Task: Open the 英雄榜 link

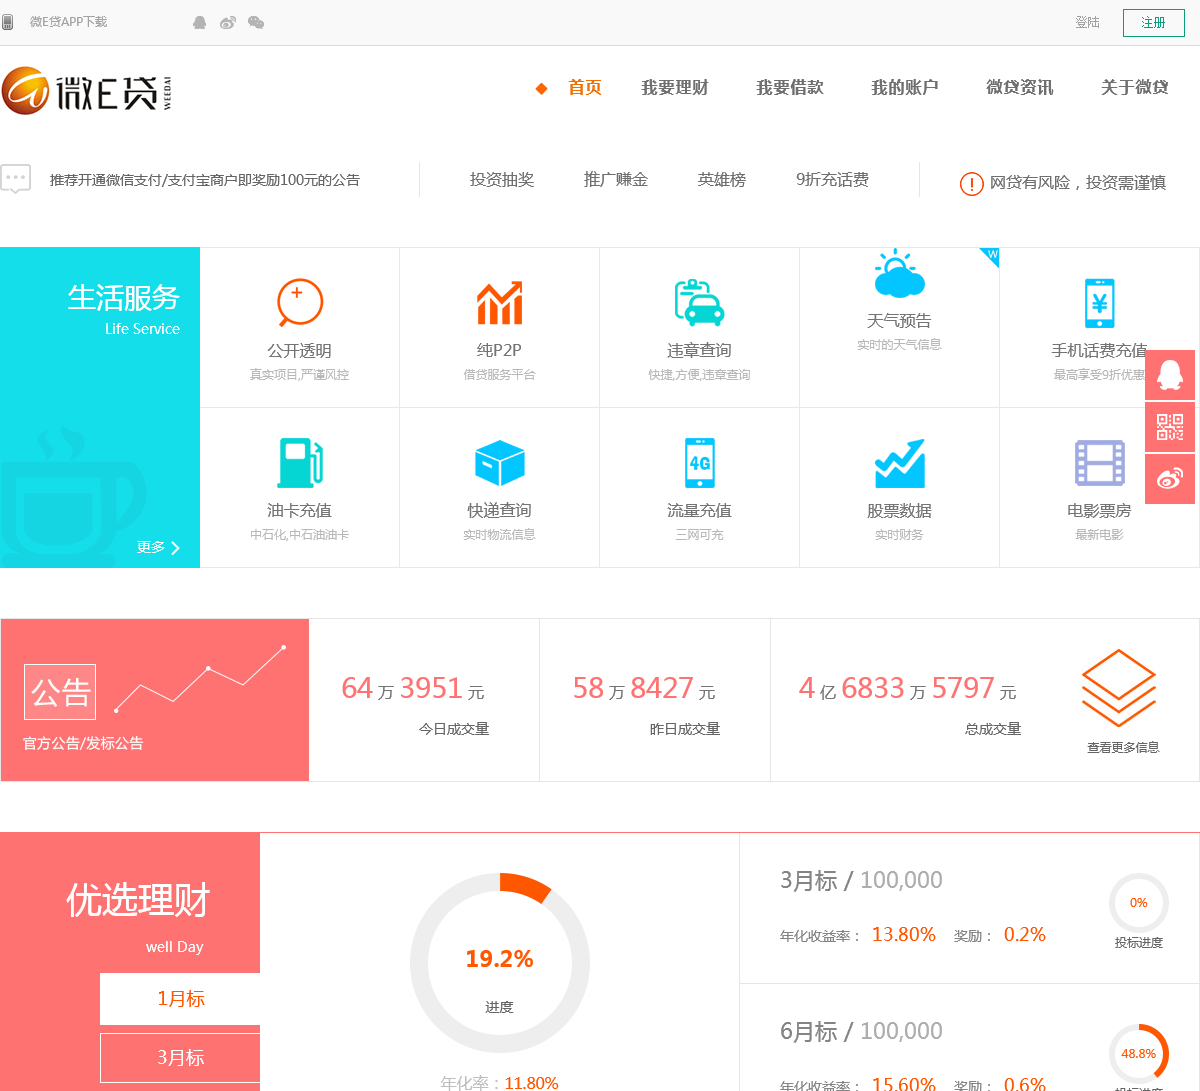Action: (x=722, y=180)
